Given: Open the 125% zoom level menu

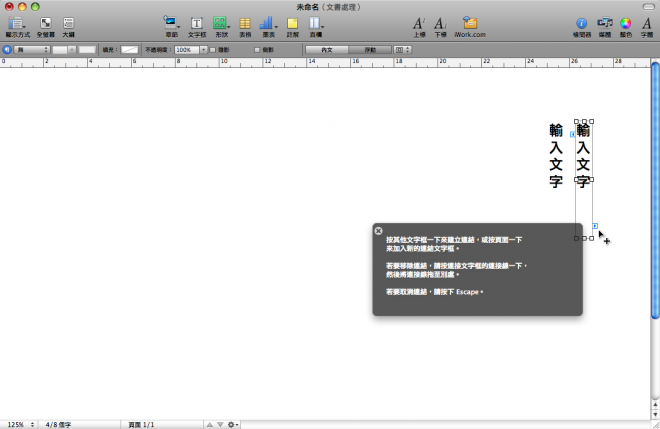Looking at the screenshot, I should [x=16, y=424].
